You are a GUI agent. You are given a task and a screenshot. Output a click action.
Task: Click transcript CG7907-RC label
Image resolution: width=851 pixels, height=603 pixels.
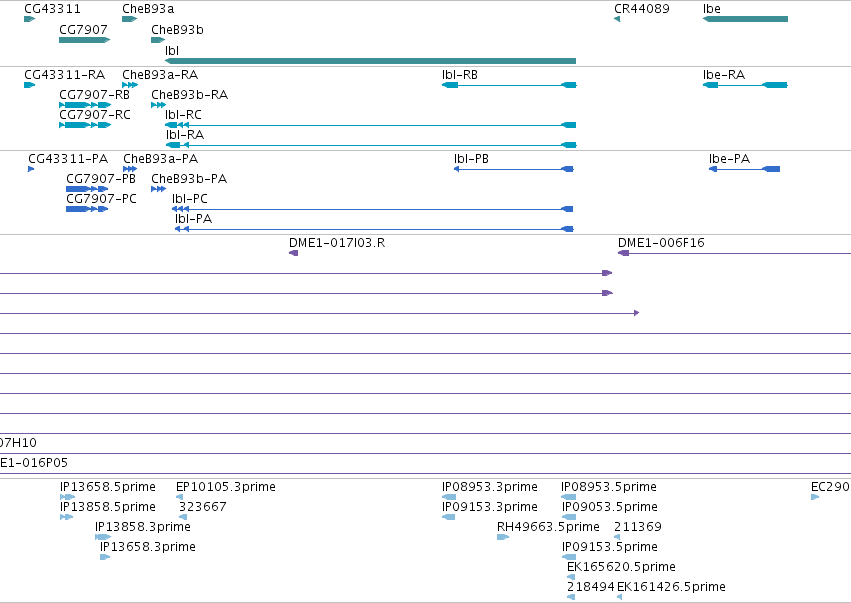95,115
